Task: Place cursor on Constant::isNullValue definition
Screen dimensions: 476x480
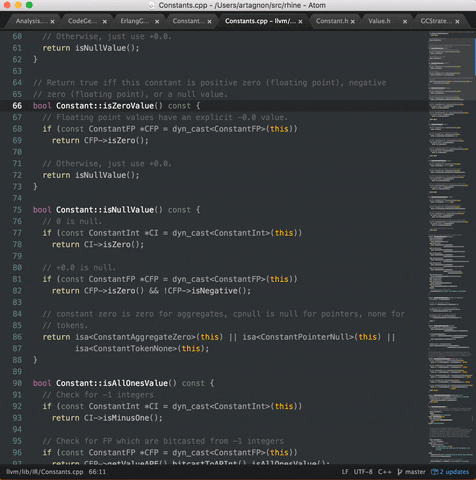Action: (105, 210)
